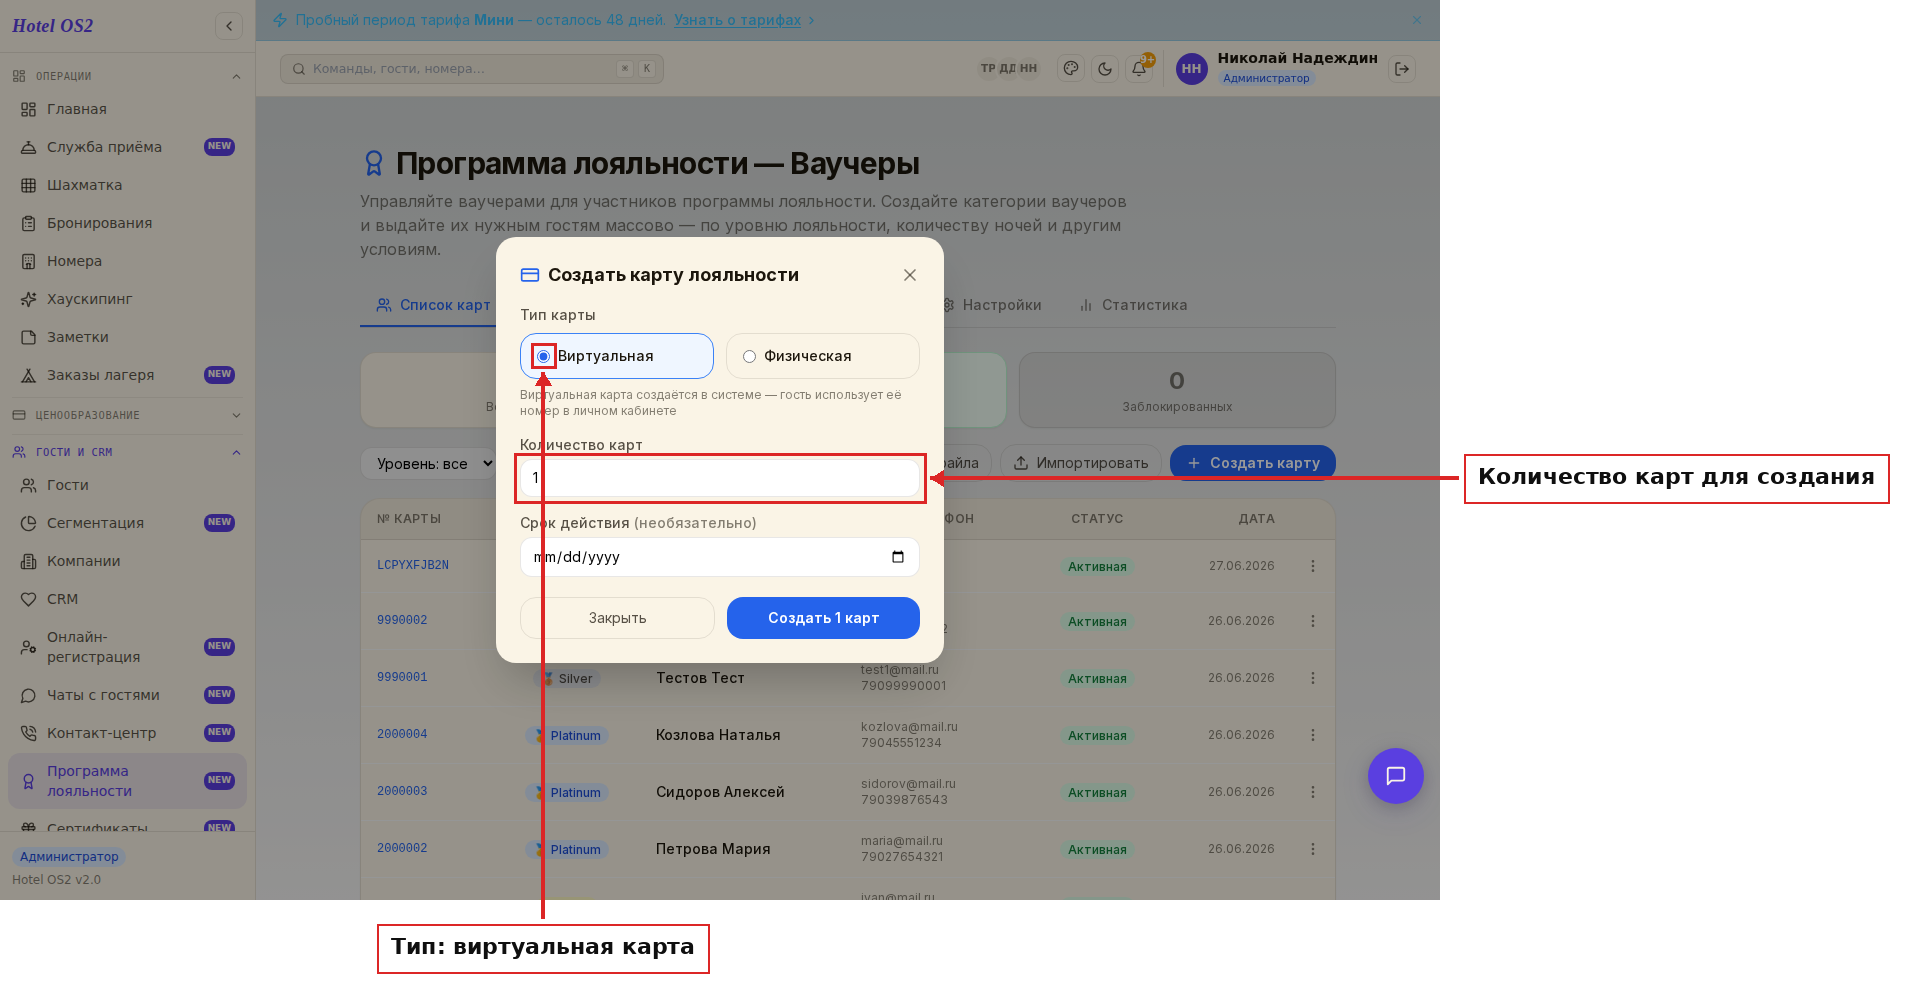Open the date picker calendar icon
1913x997 pixels.
tap(898, 557)
